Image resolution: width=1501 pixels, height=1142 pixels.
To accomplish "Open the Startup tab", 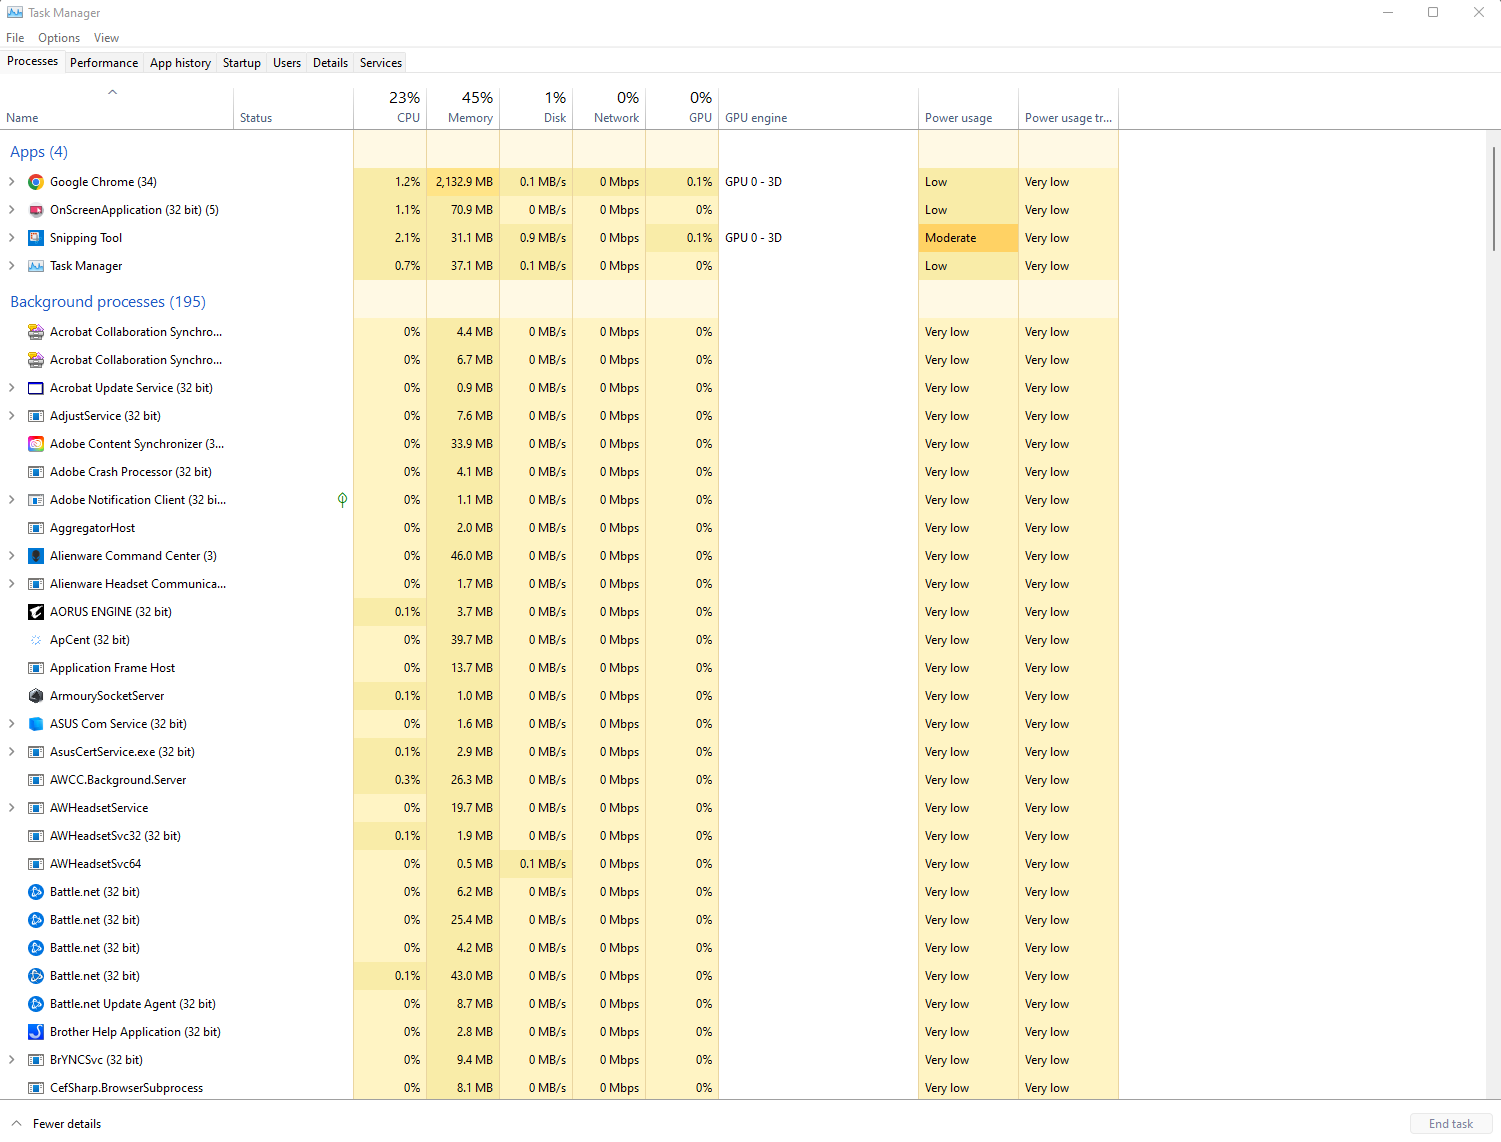I will [x=241, y=63].
